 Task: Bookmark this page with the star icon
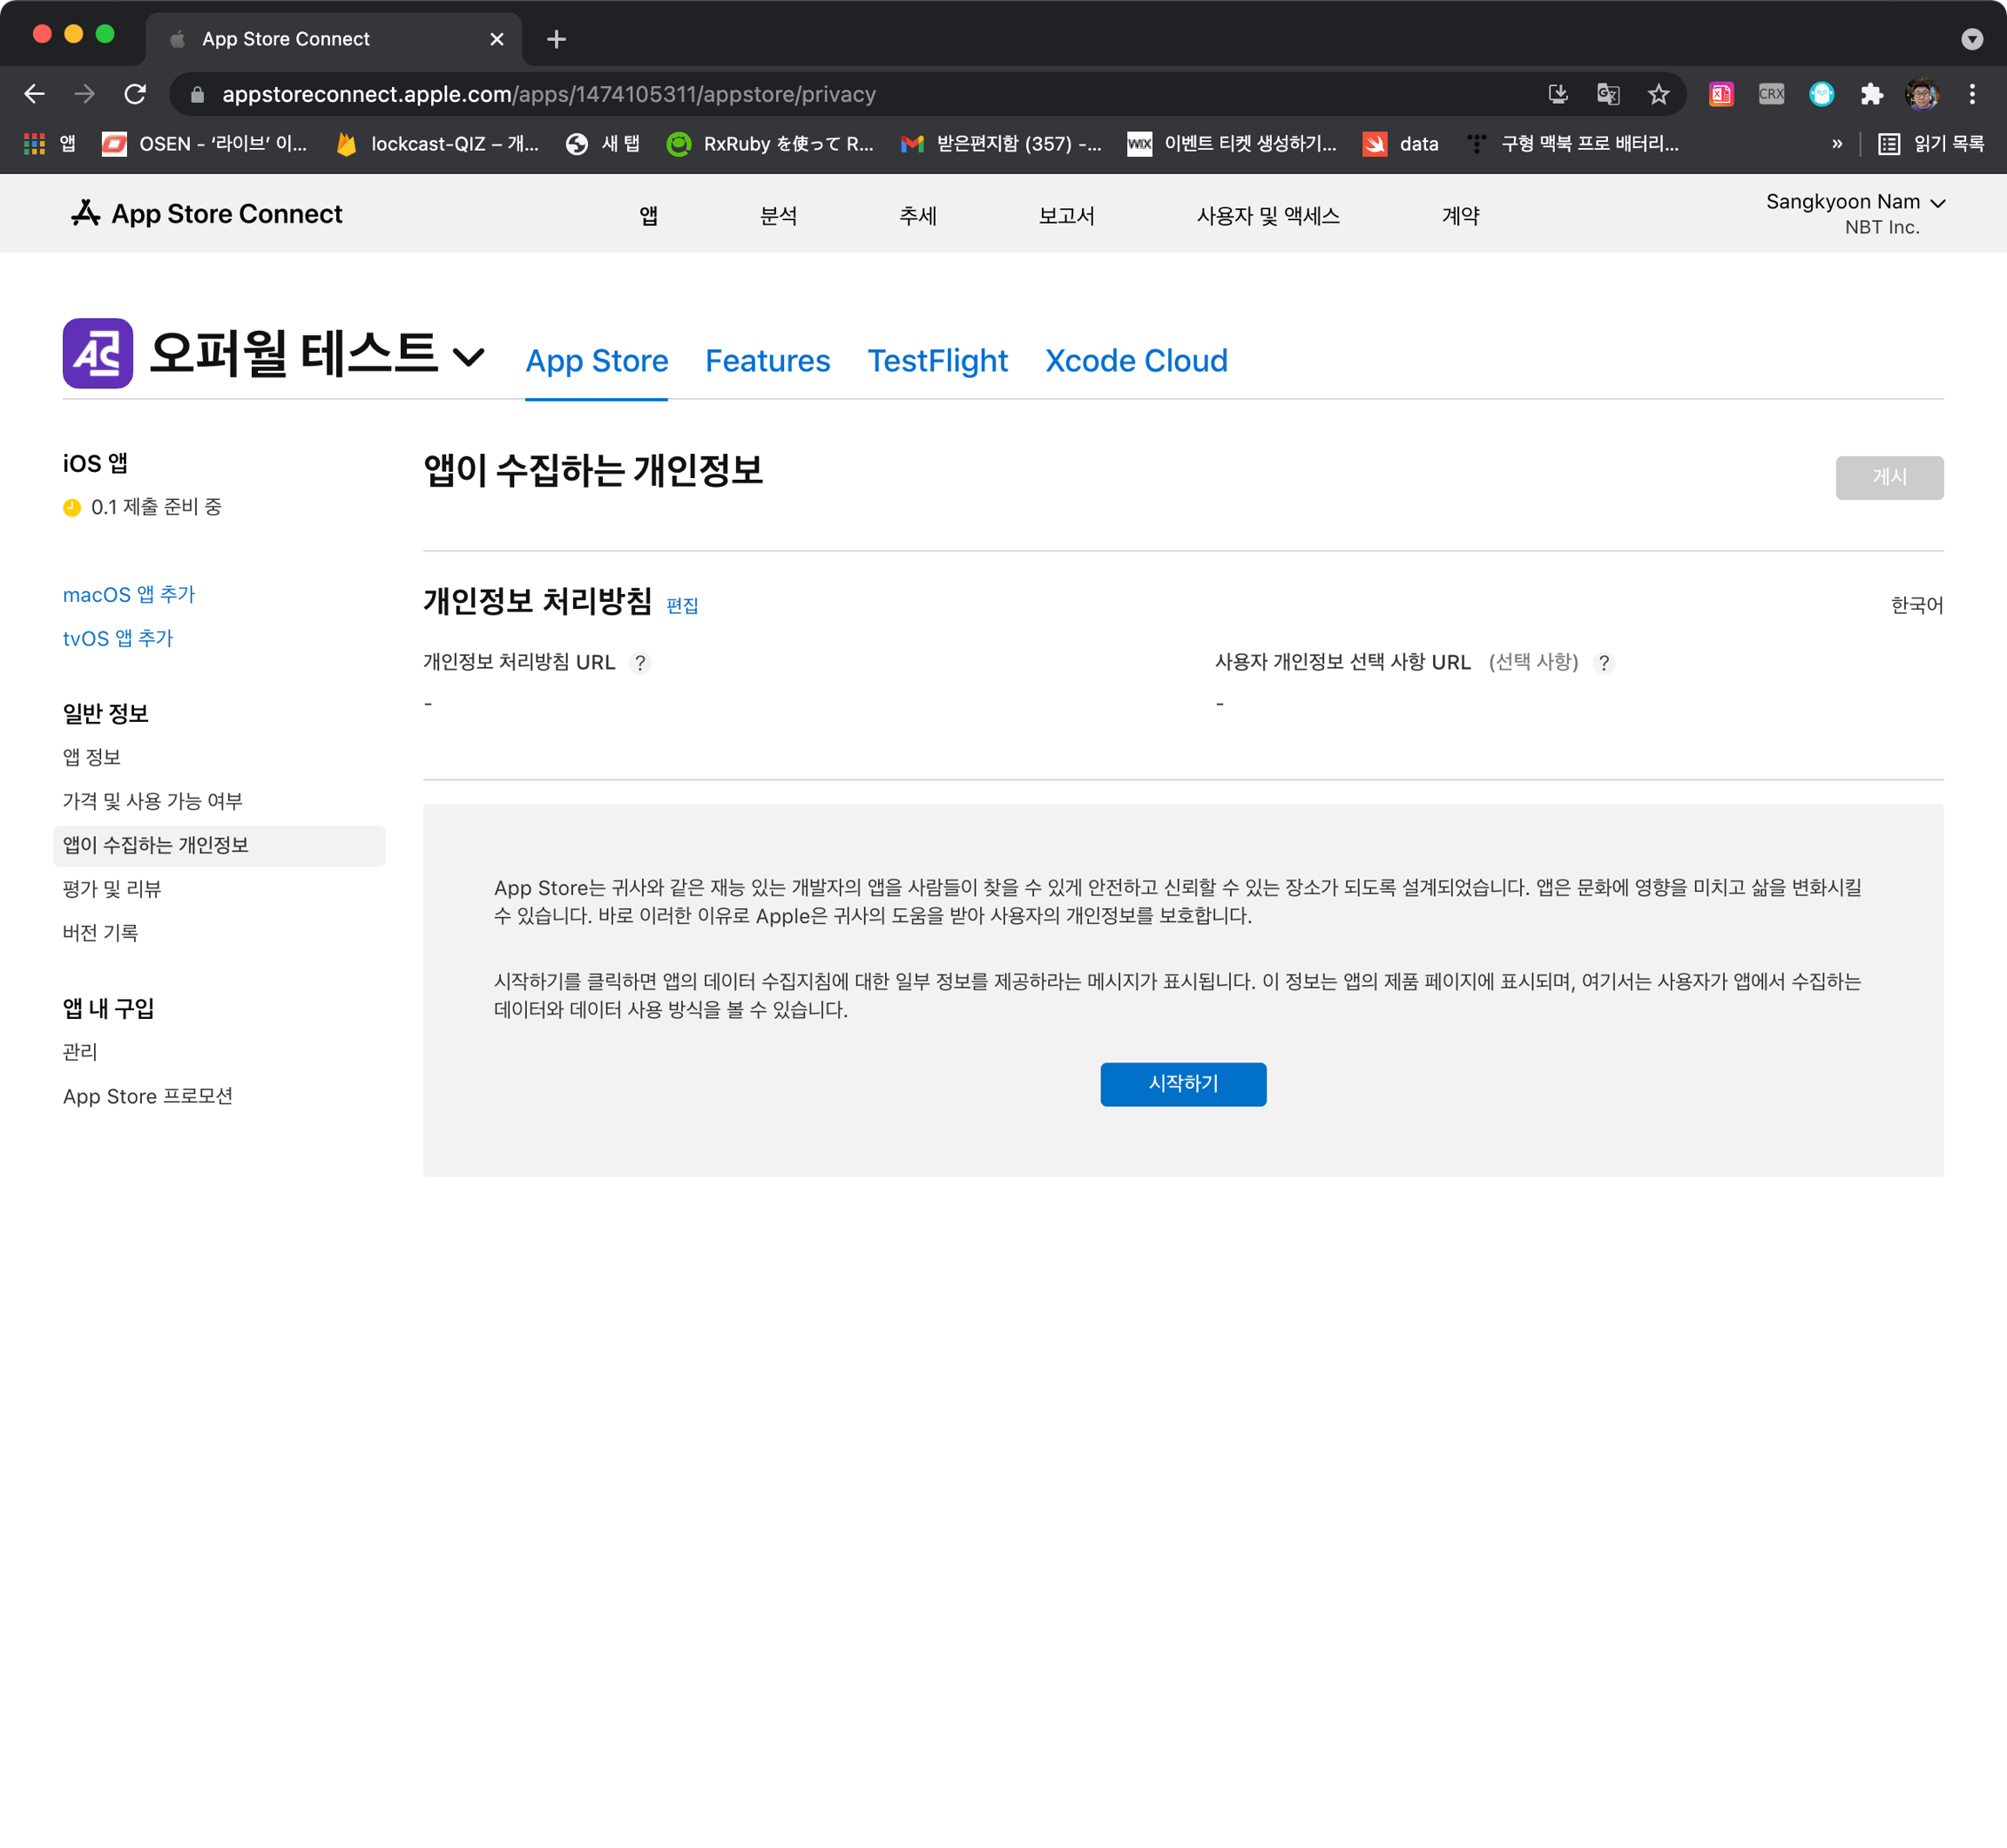coord(1658,94)
